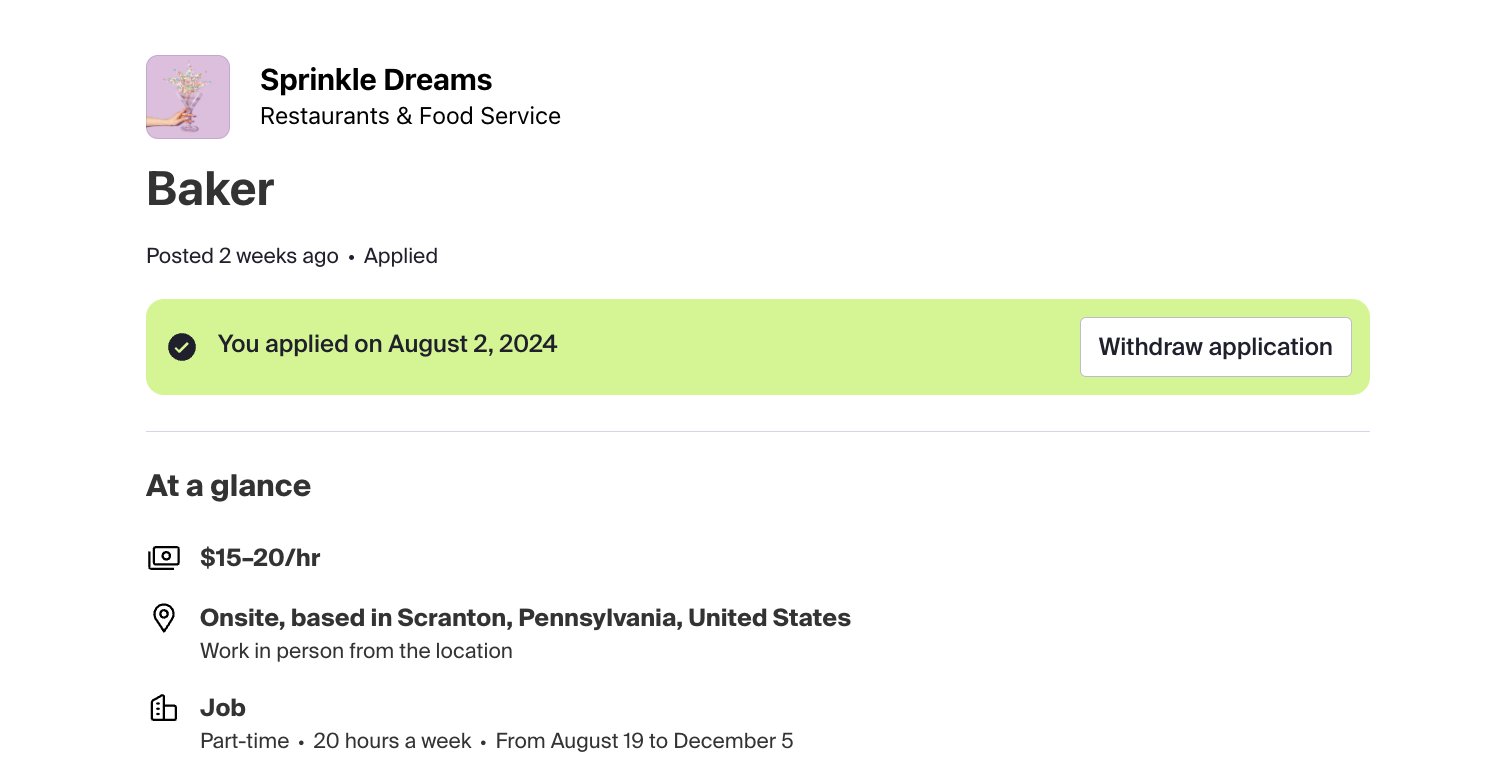Click the Work in person from the location text
The height and width of the screenshot is (768, 1512).
356,651
